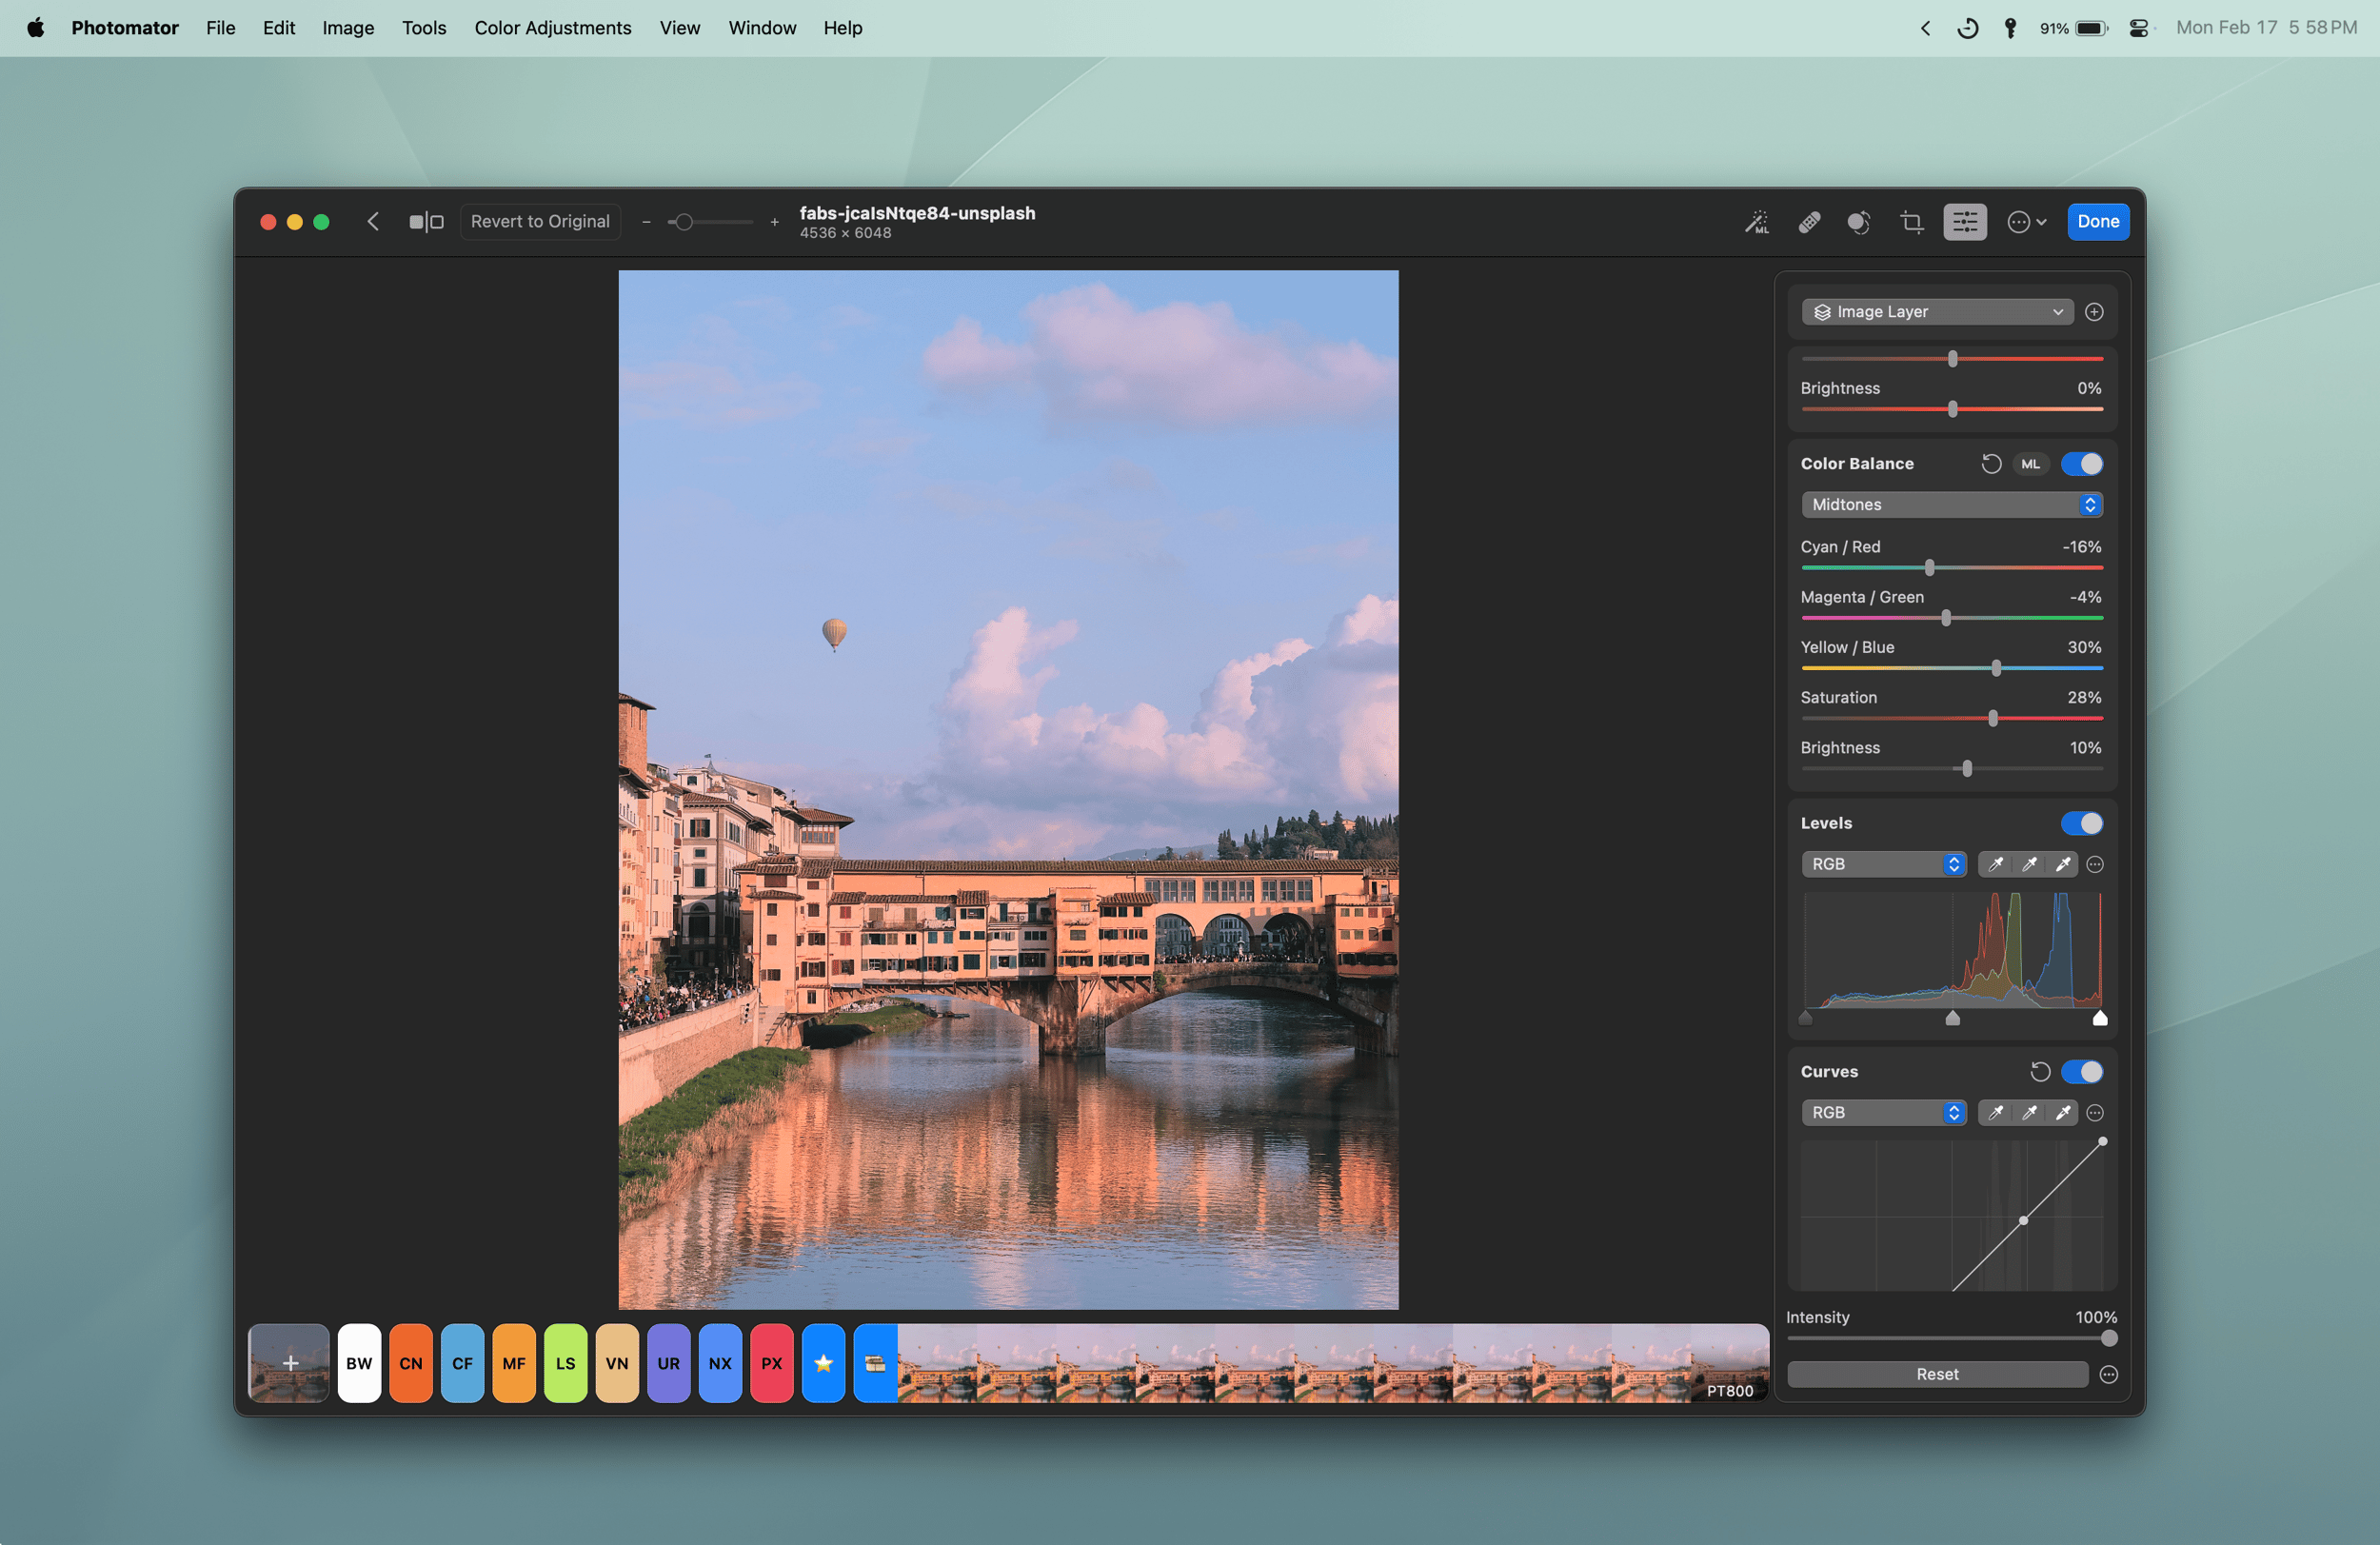Open the Levels RGB channel dropdown
Image resolution: width=2380 pixels, height=1545 pixels.
click(x=1884, y=864)
